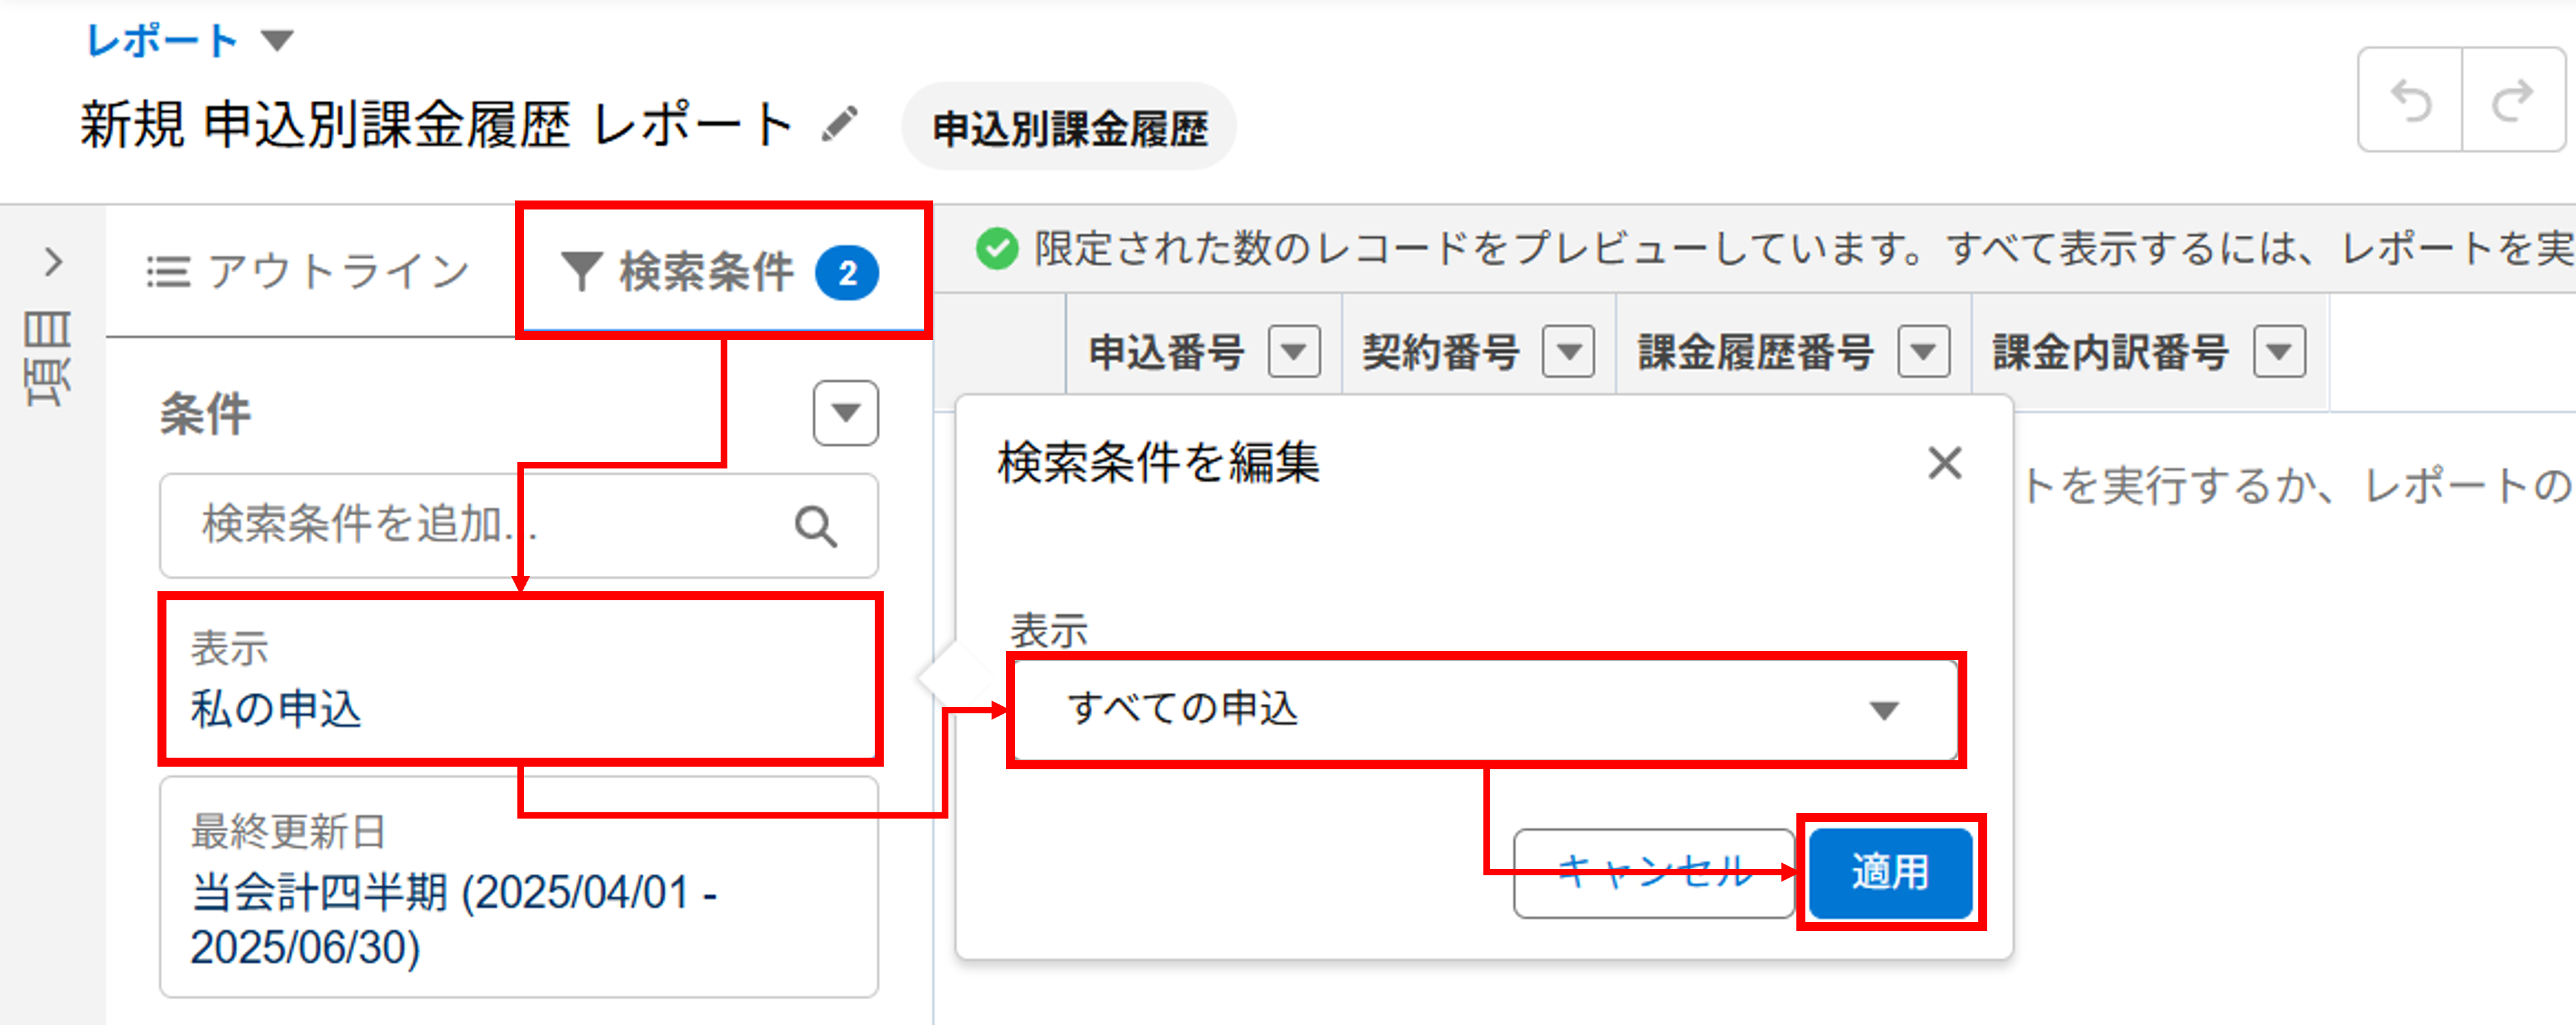Close the 検索条件を編集 dialog

(x=1946, y=463)
